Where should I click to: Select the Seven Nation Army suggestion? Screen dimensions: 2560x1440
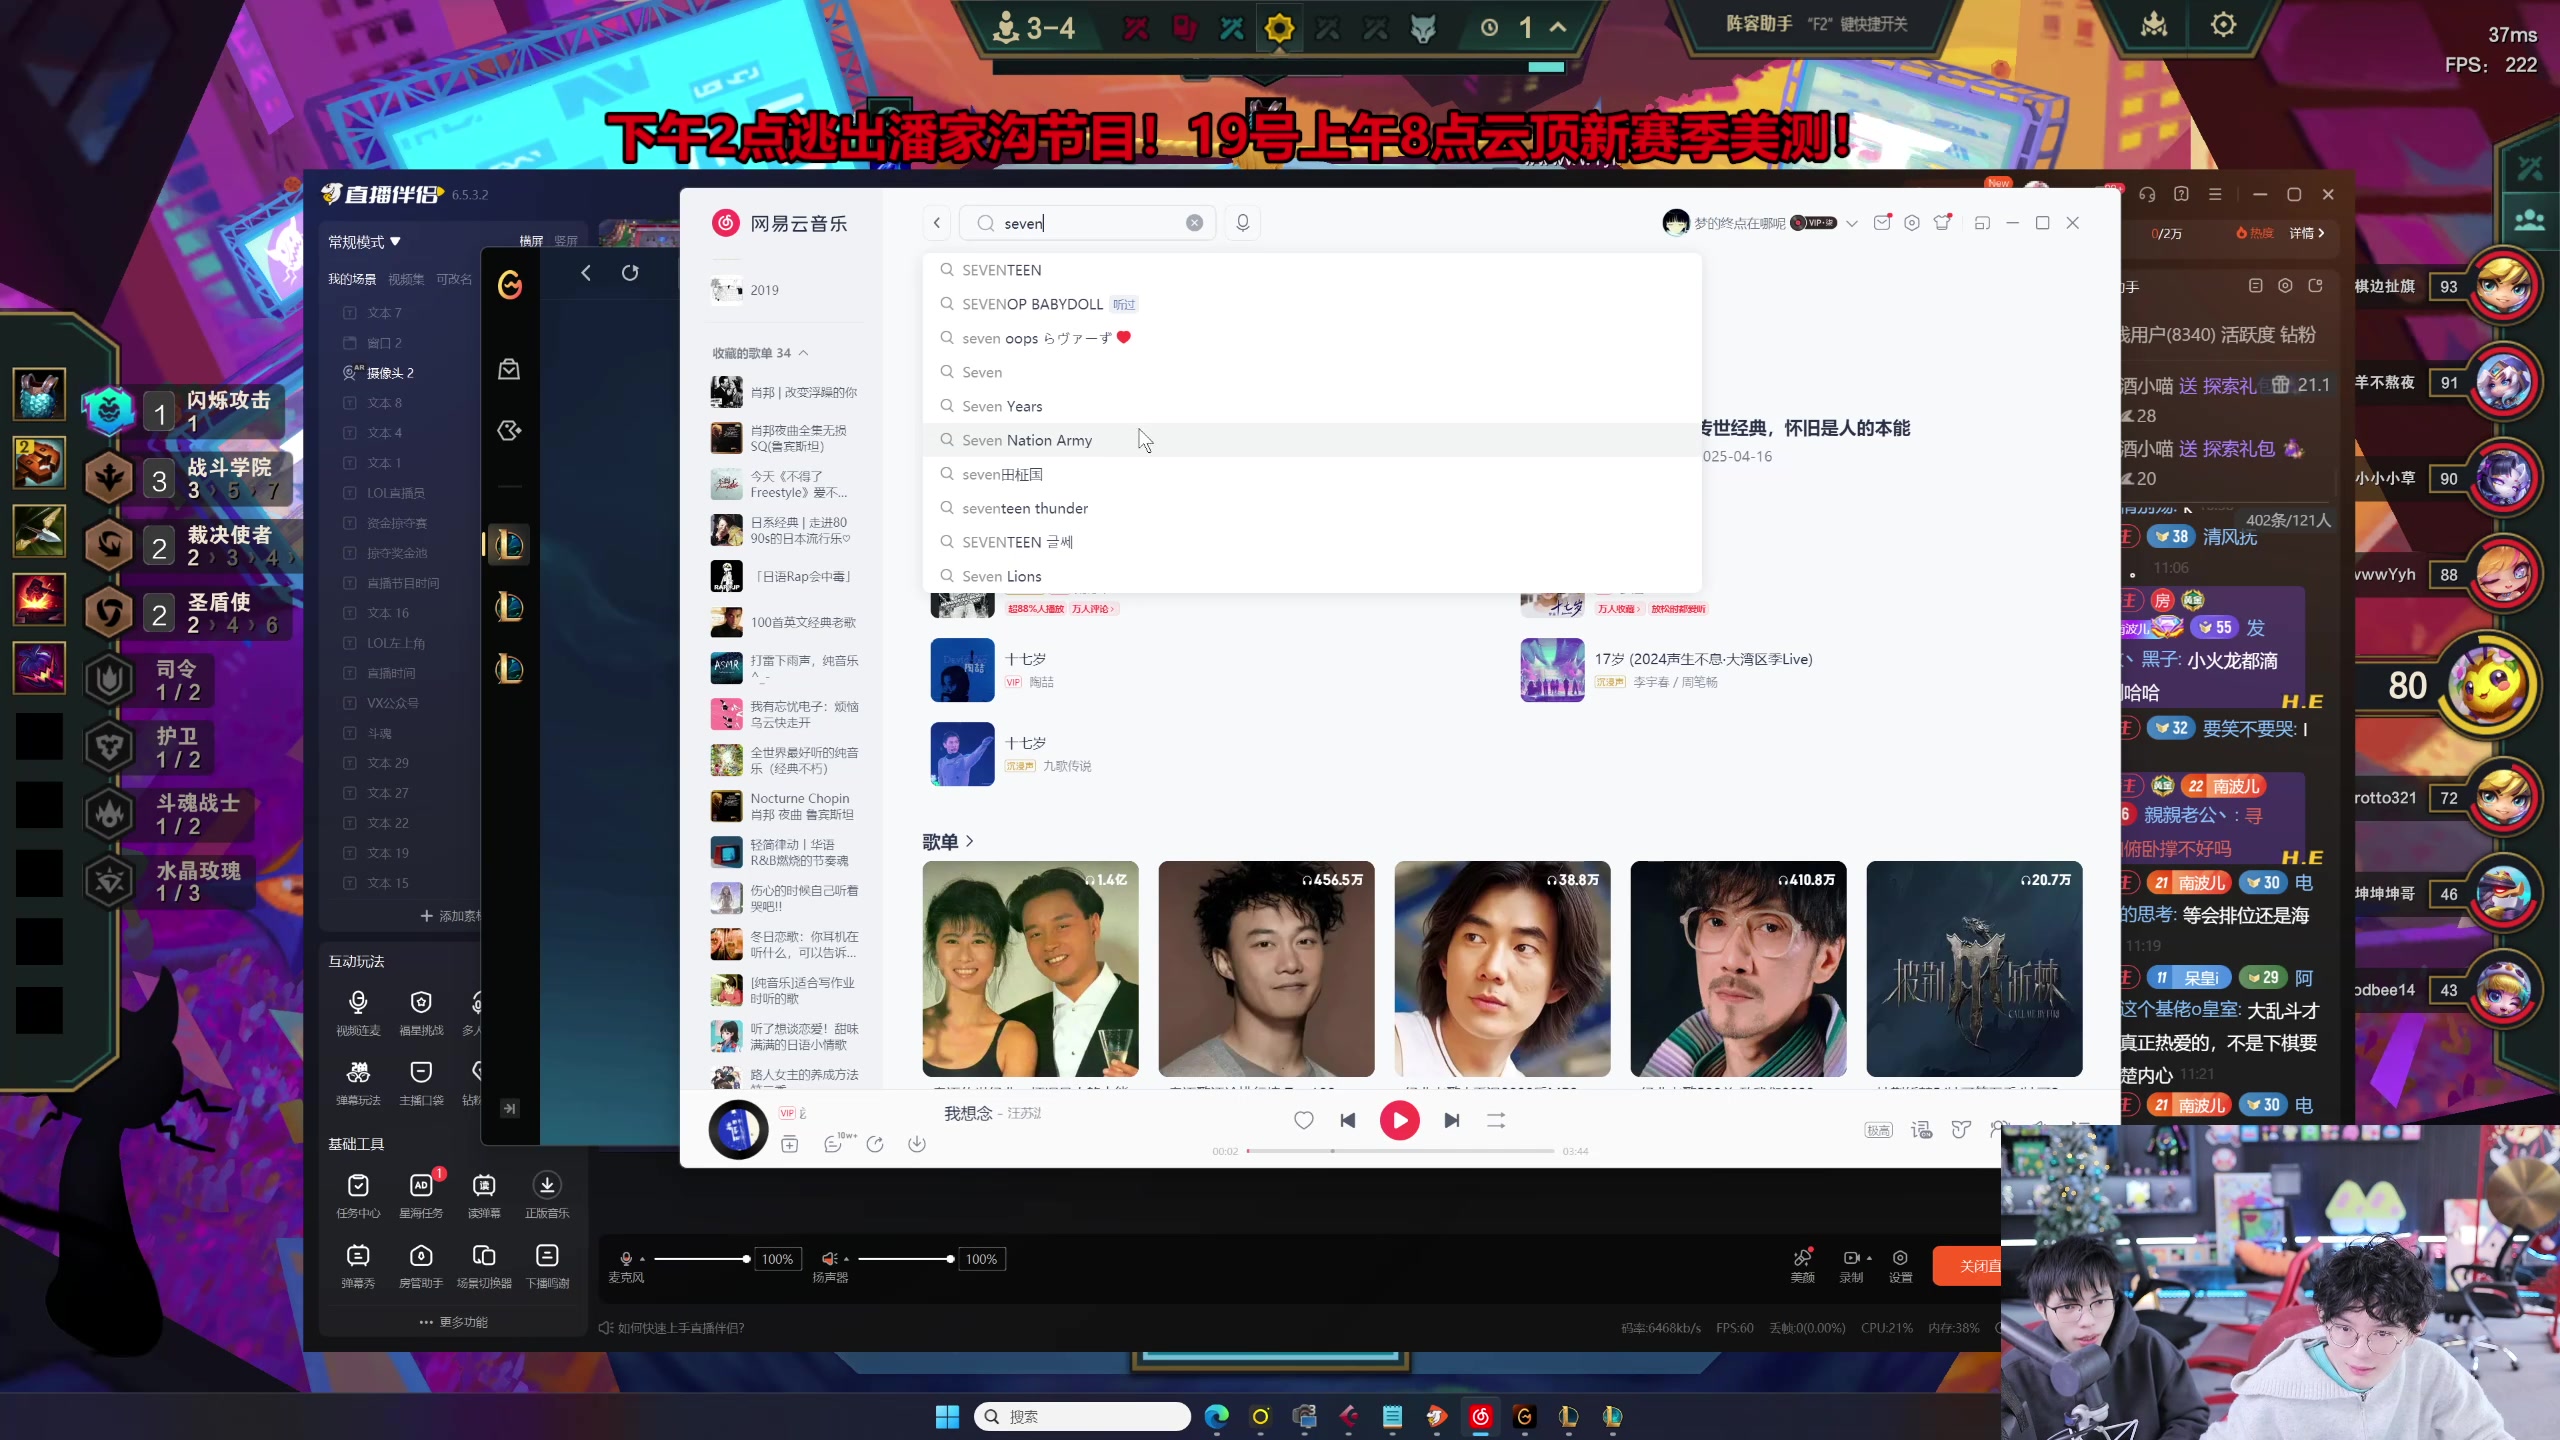pyautogui.click(x=1027, y=440)
